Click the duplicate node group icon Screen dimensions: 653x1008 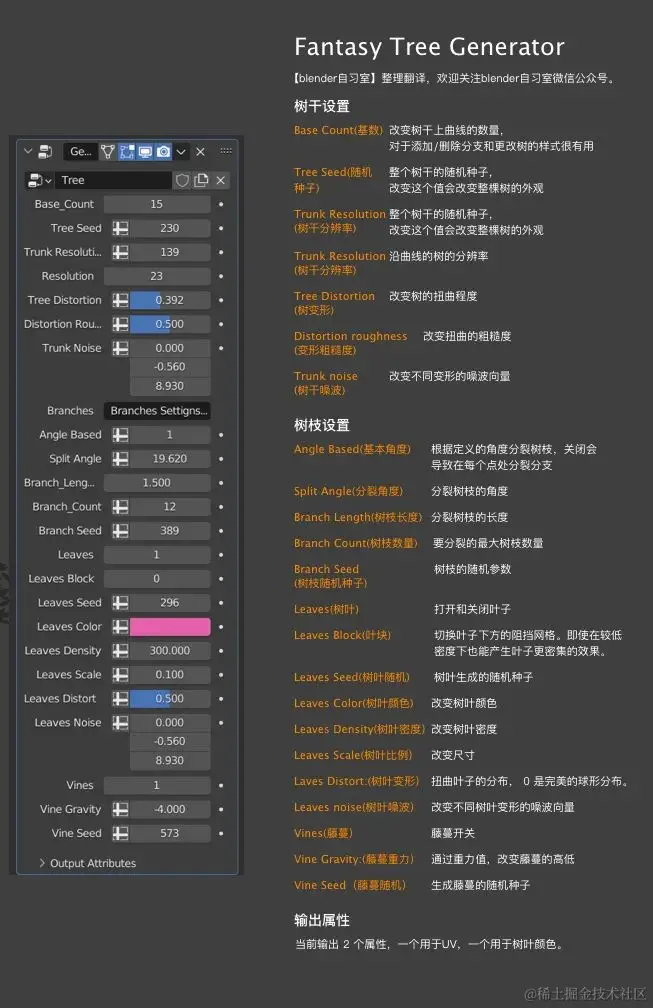[x=201, y=181]
